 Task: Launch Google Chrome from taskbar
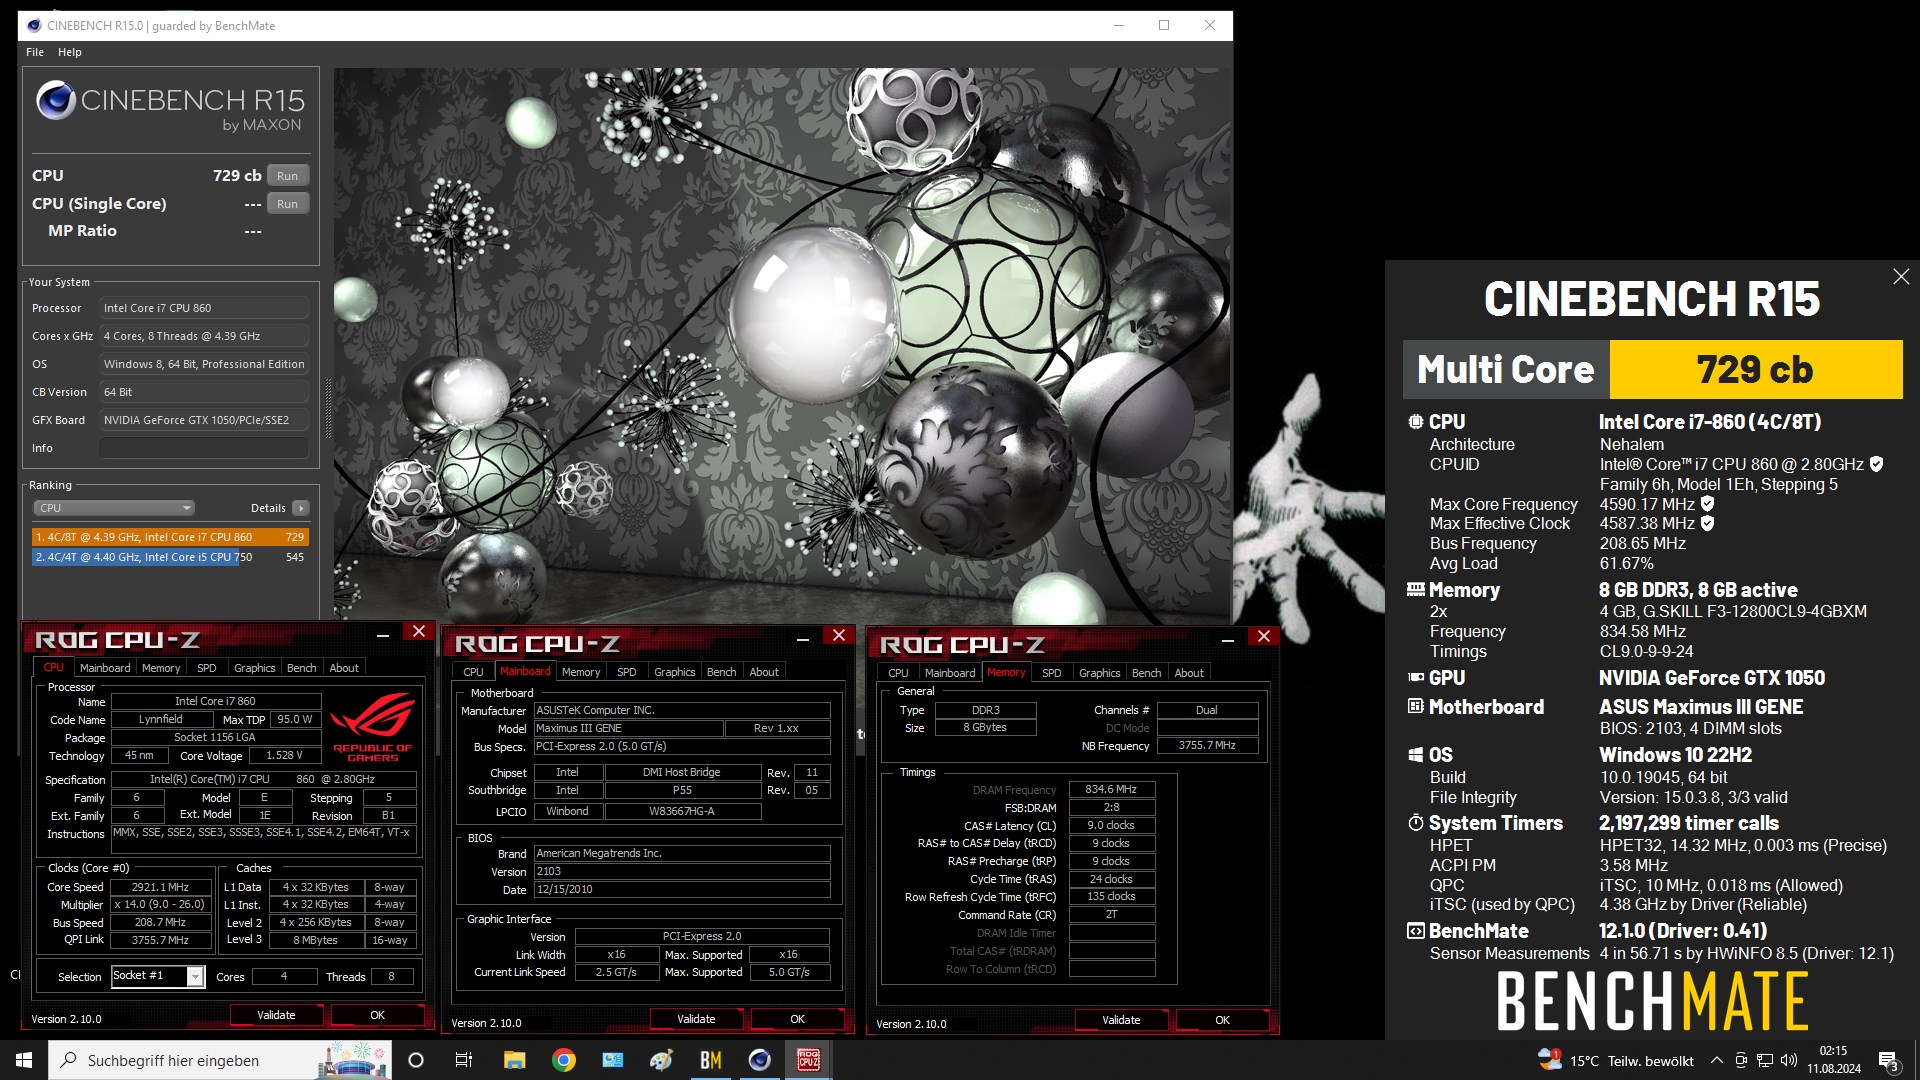[x=563, y=1060]
